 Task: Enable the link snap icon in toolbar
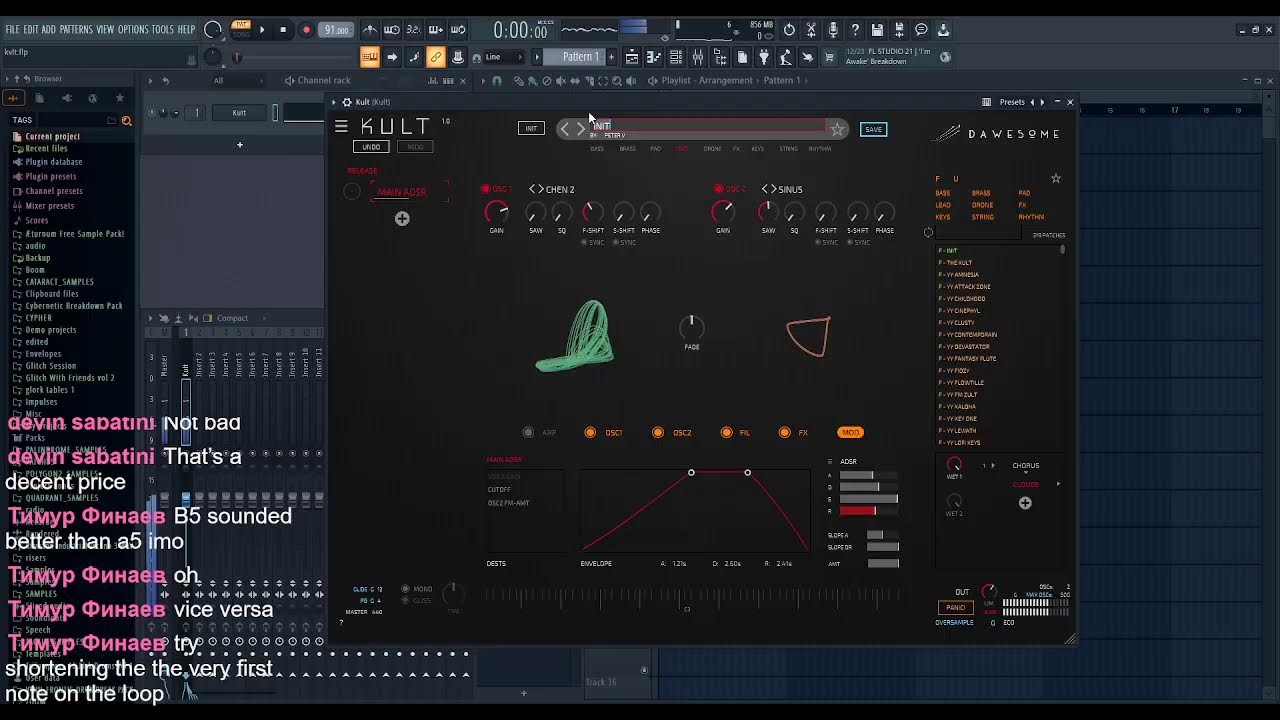[436, 57]
